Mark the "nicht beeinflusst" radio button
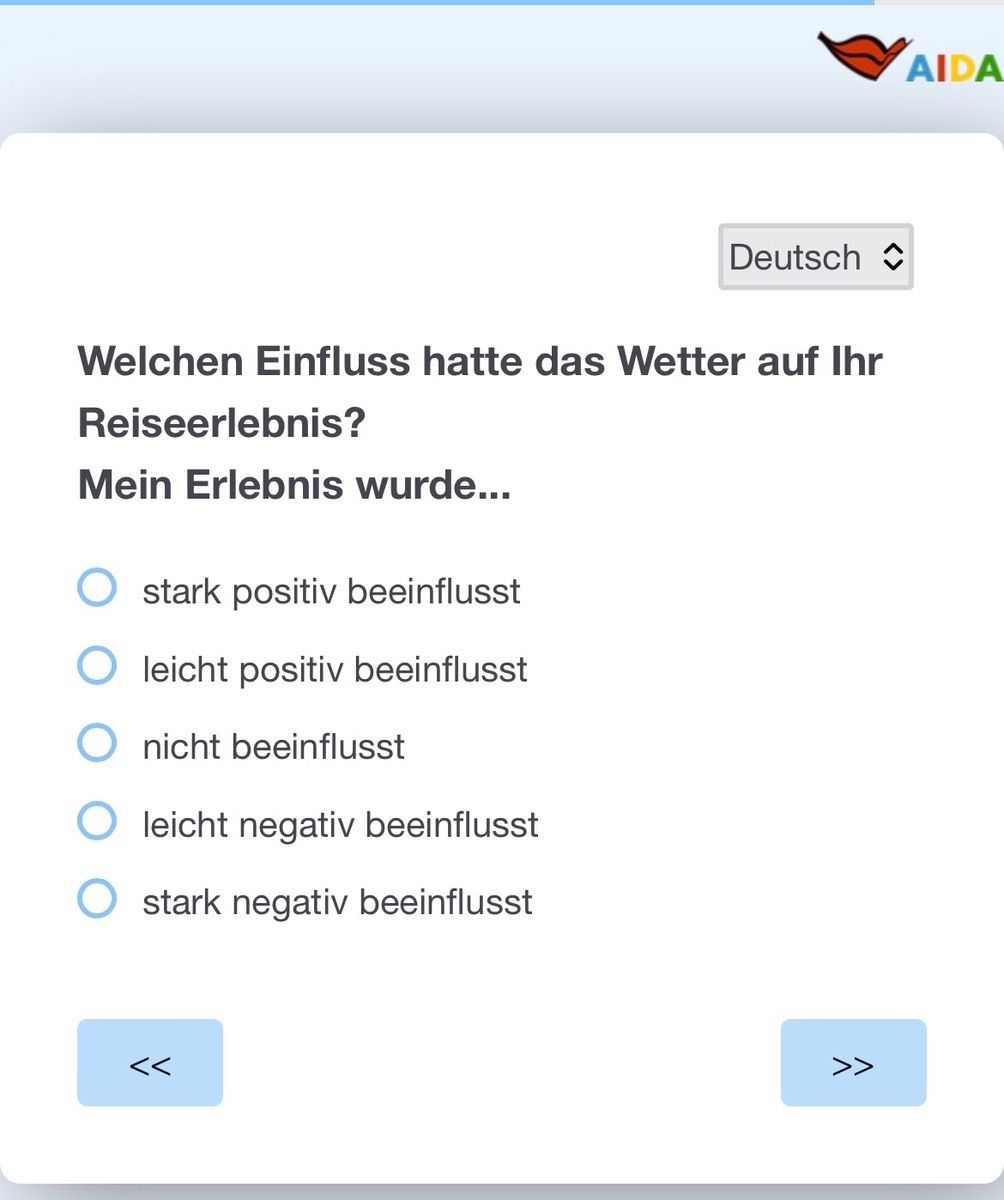1004x1200 pixels. 97,744
